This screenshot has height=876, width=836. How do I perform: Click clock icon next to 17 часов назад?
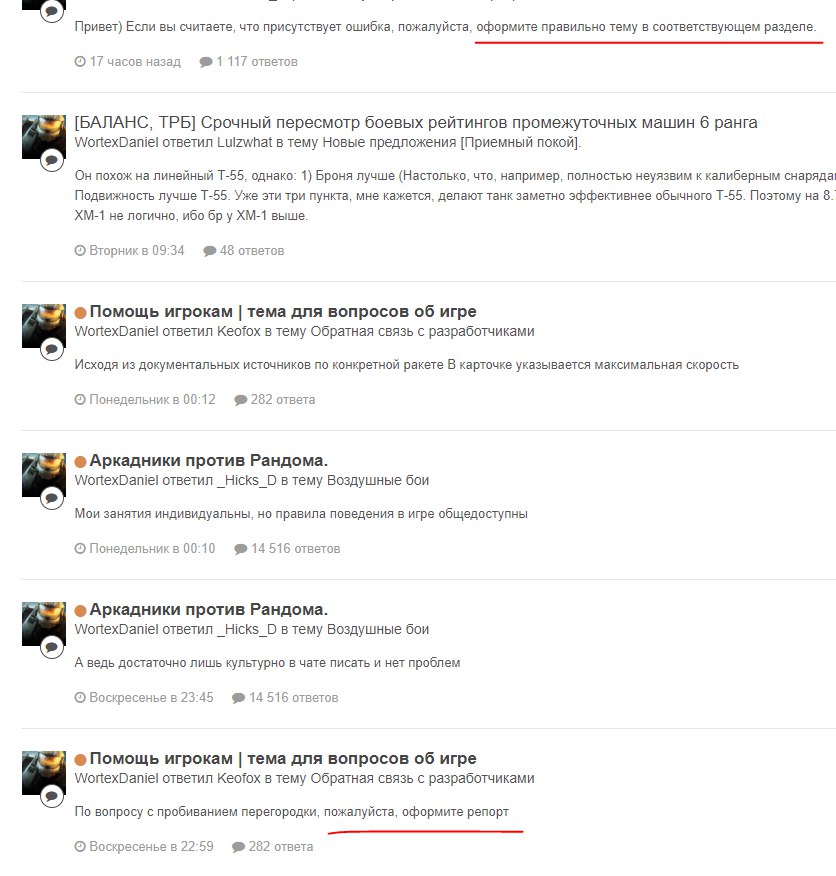[80, 61]
